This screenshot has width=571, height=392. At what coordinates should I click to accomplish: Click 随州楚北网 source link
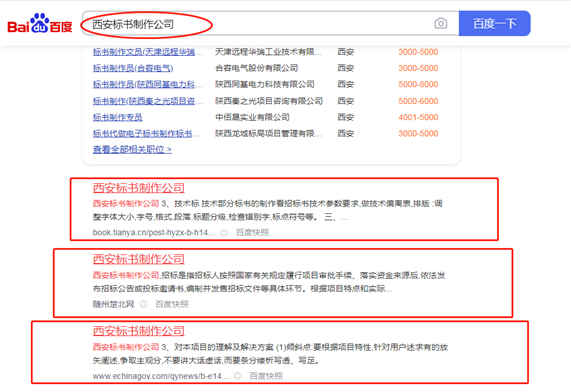coord(113,304)
